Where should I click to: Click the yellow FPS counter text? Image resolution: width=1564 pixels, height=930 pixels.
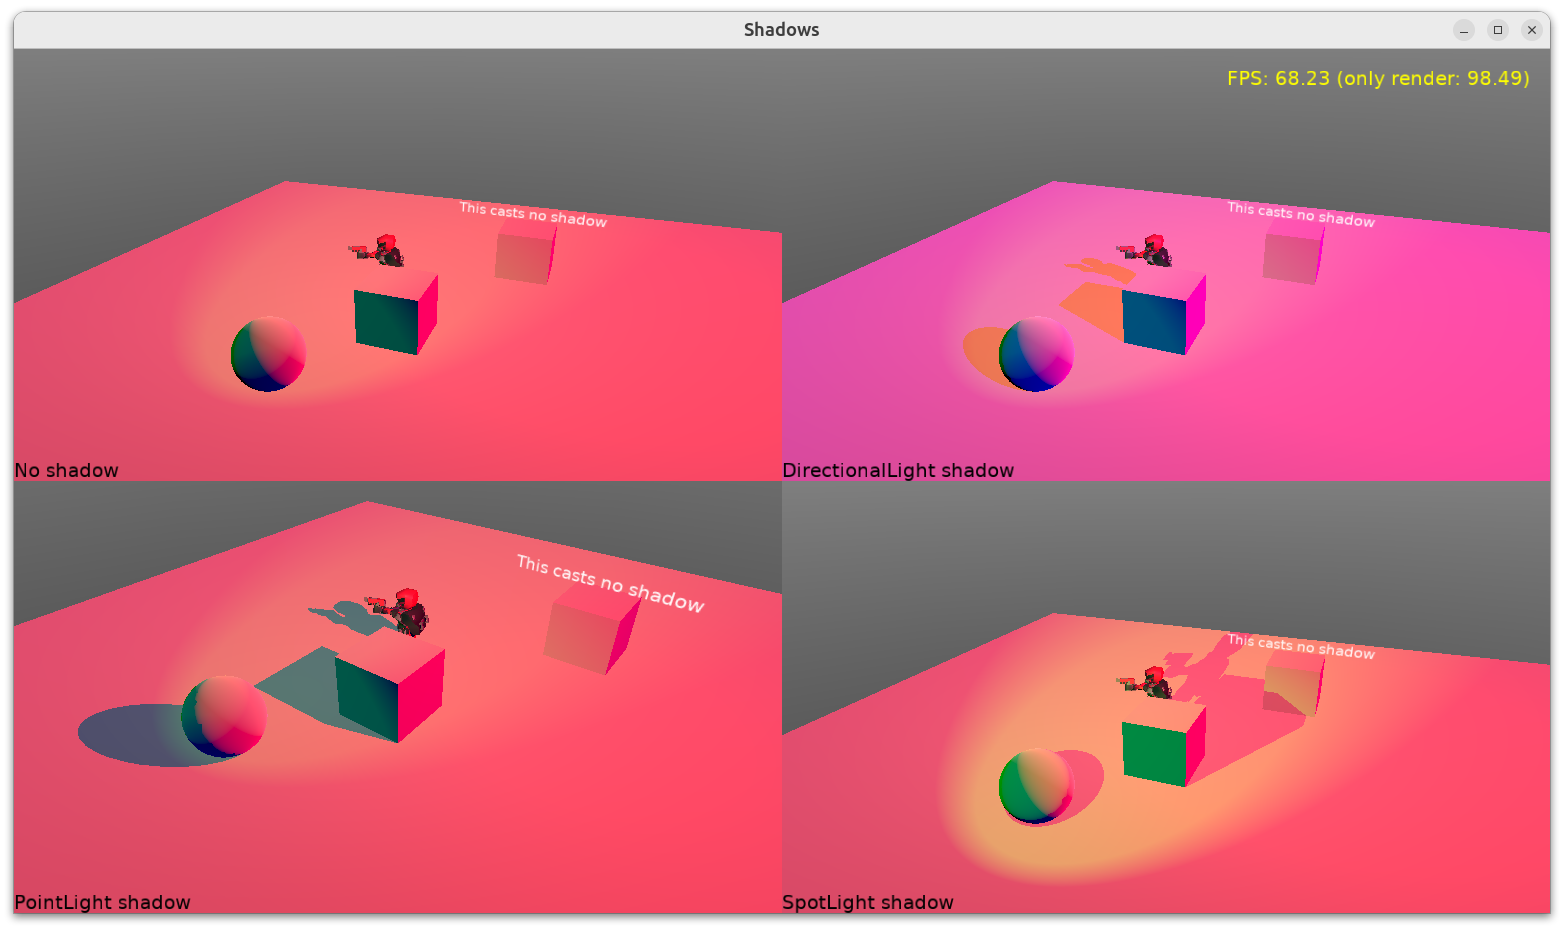[x=1378, y=78]
